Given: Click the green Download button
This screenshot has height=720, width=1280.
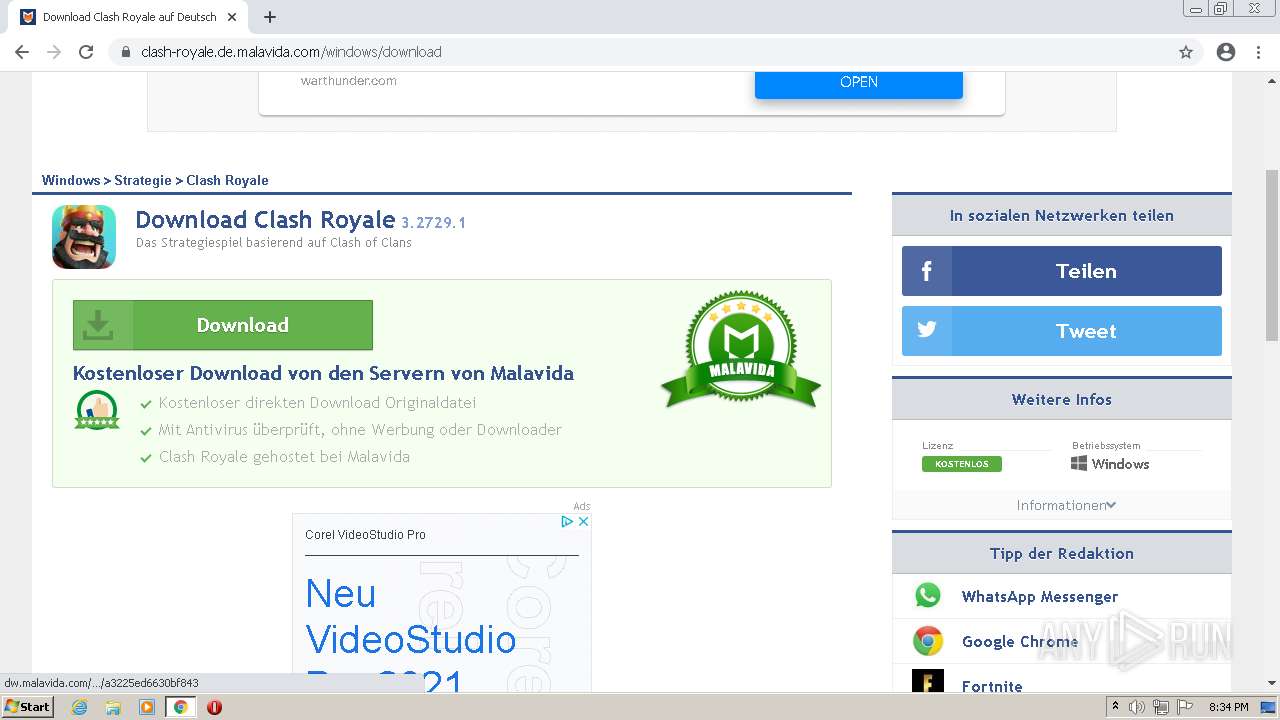Looking at the screenshot, I should (x=223, y=325).
